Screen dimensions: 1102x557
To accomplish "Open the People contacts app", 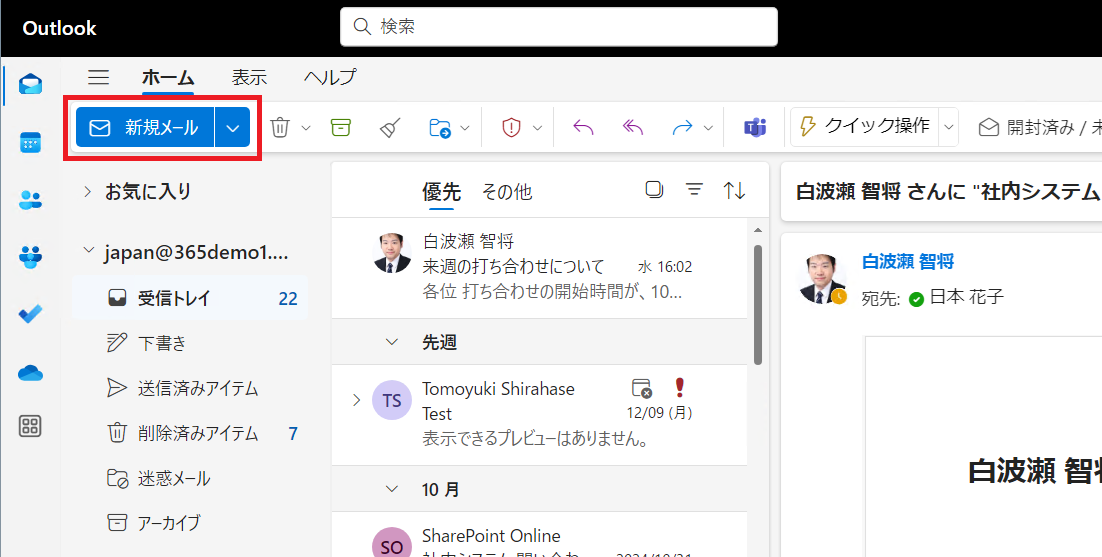I will (x=30, y=200).
